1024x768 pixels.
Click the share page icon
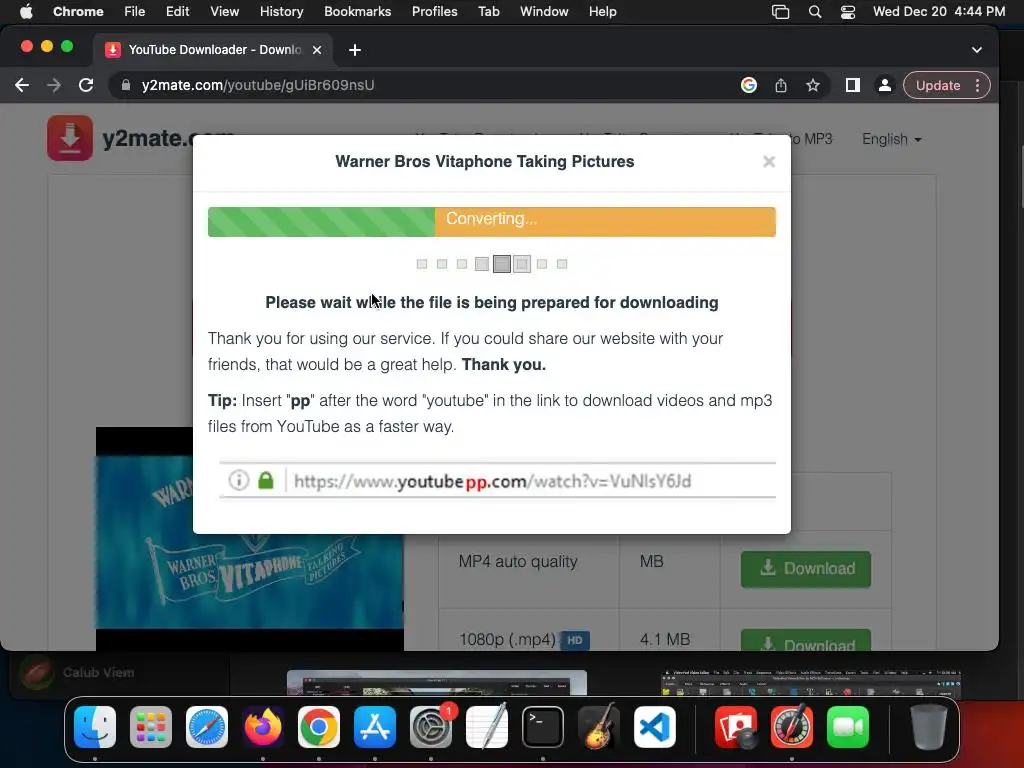(x=780, y=85)
